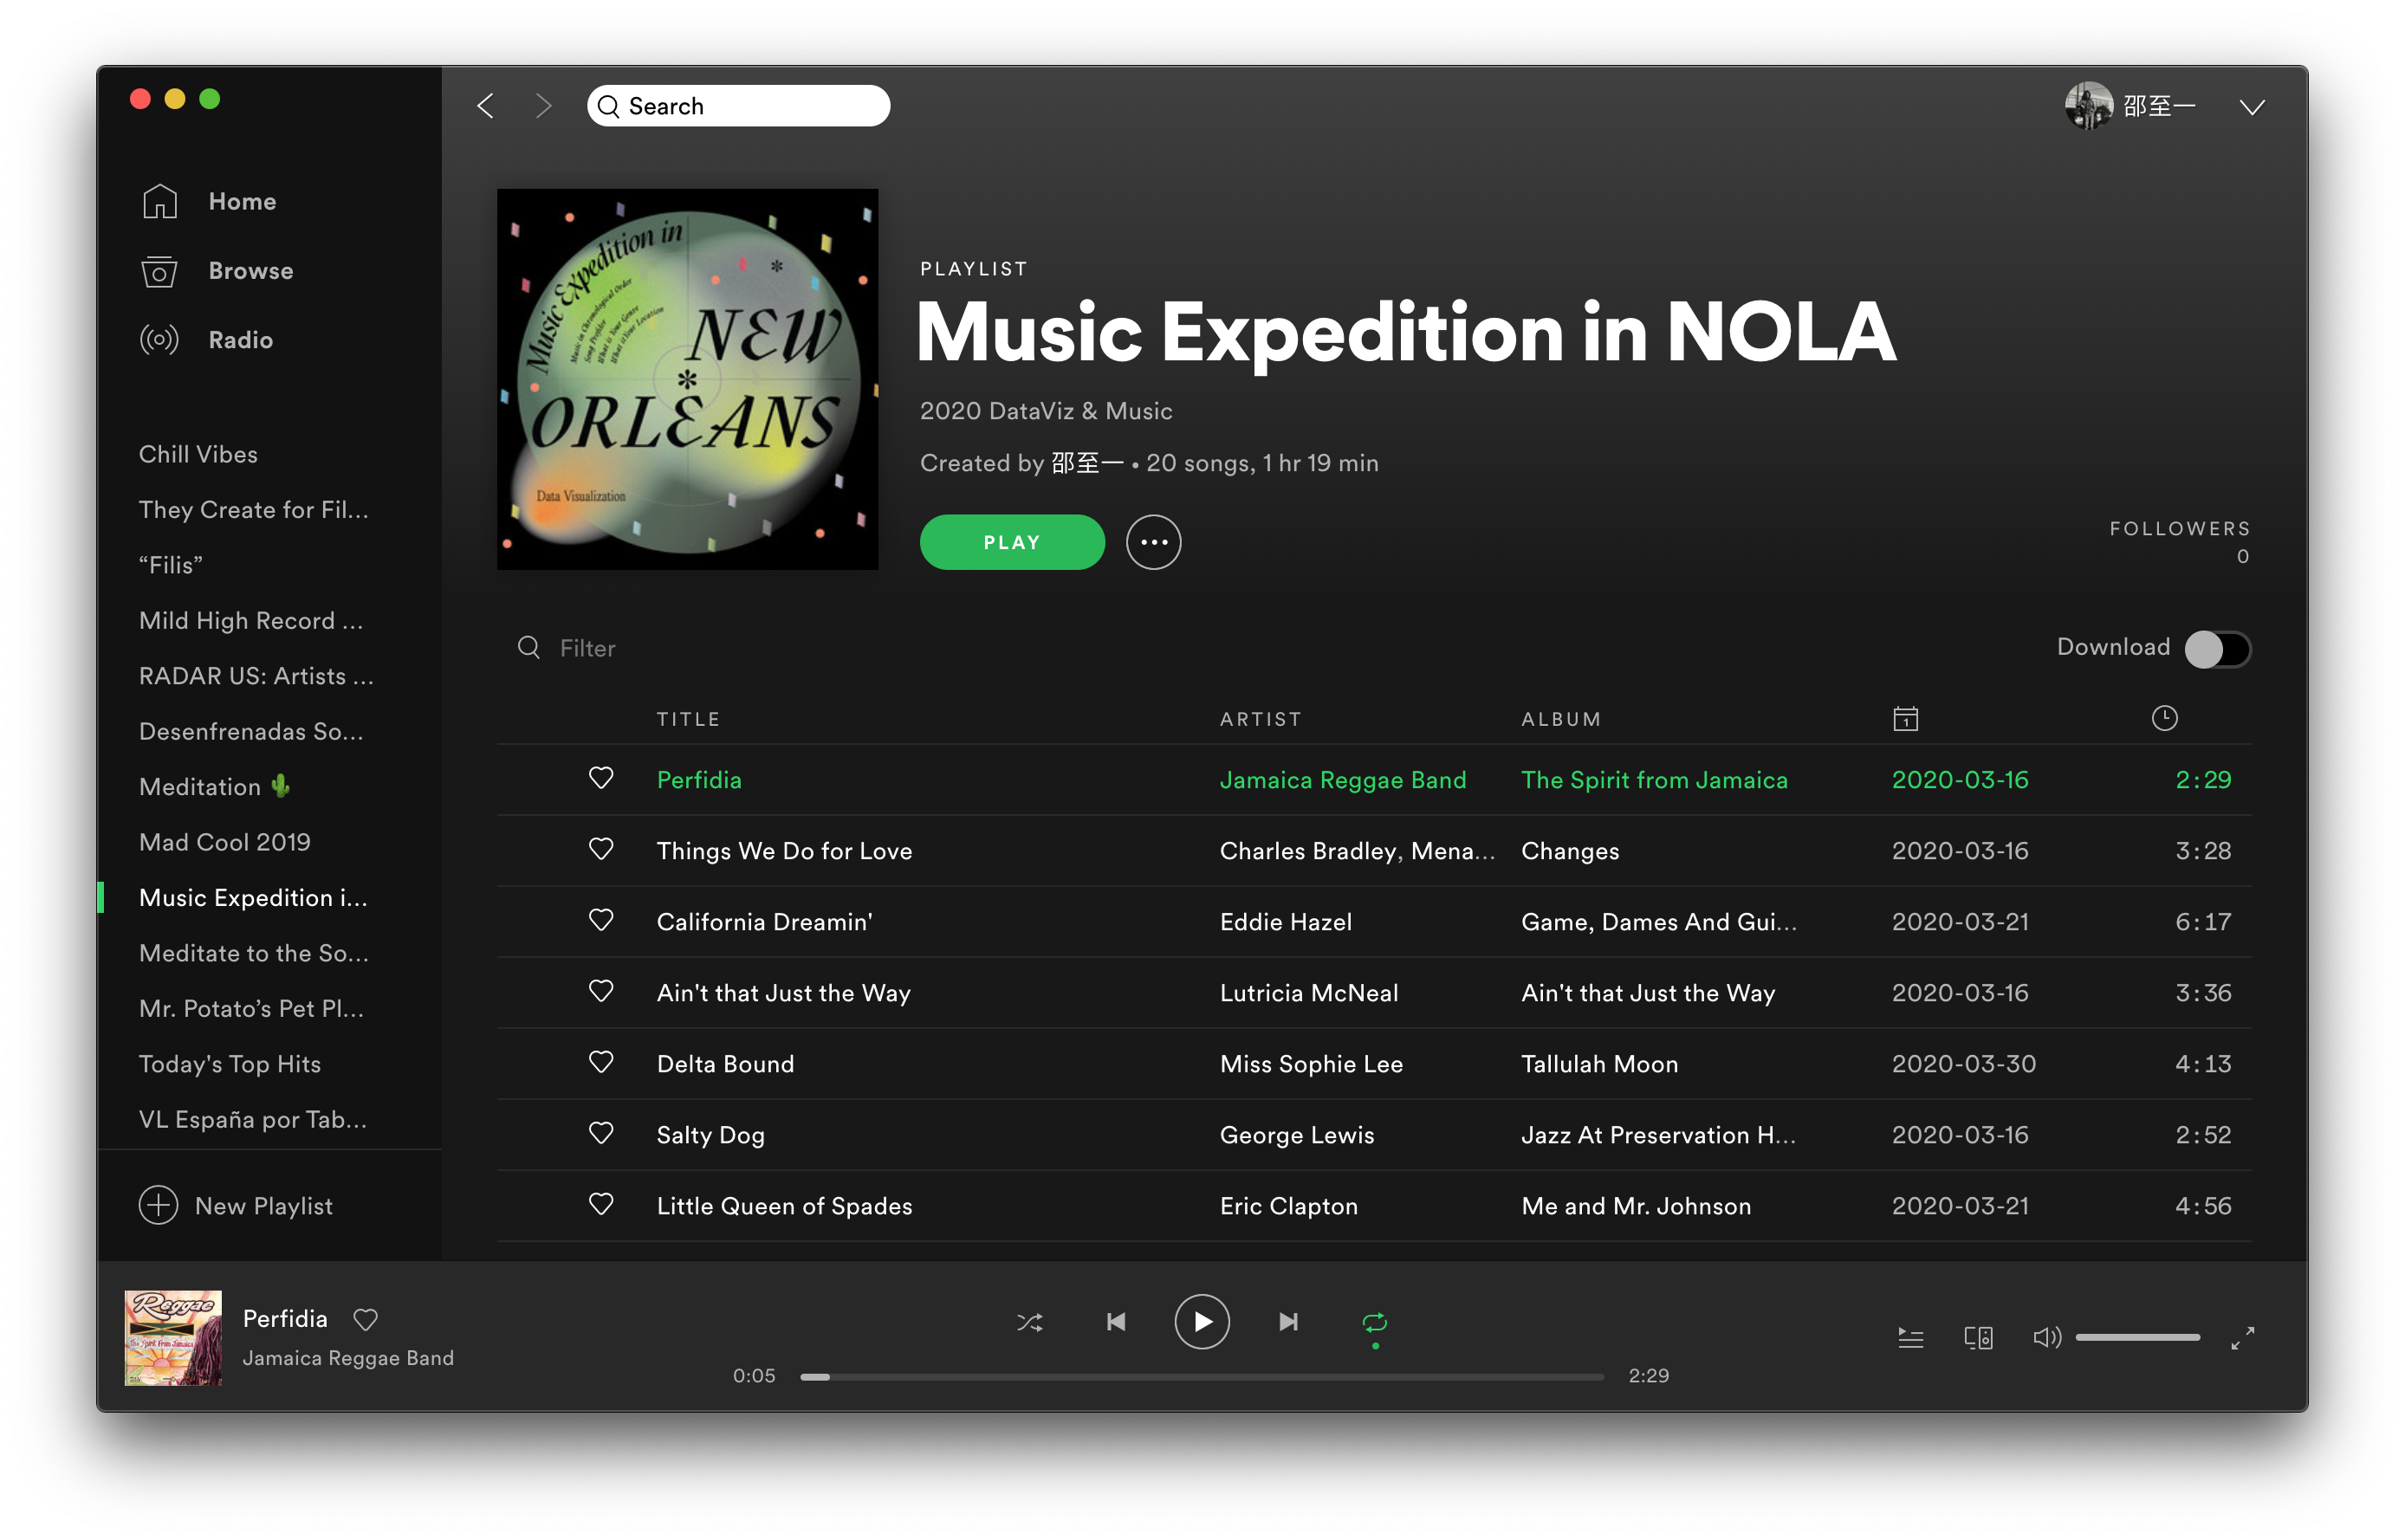Open the play queue icon
Image resolution: width=2405 pixels, height=1540 pixels.
coord(1910,1338)
